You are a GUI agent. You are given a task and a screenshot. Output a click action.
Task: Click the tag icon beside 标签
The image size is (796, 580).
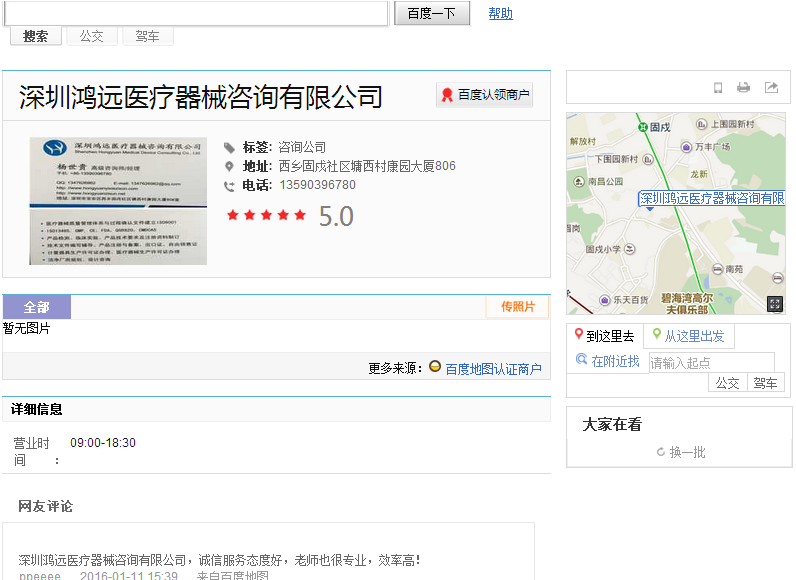click(x=229, y=148)
